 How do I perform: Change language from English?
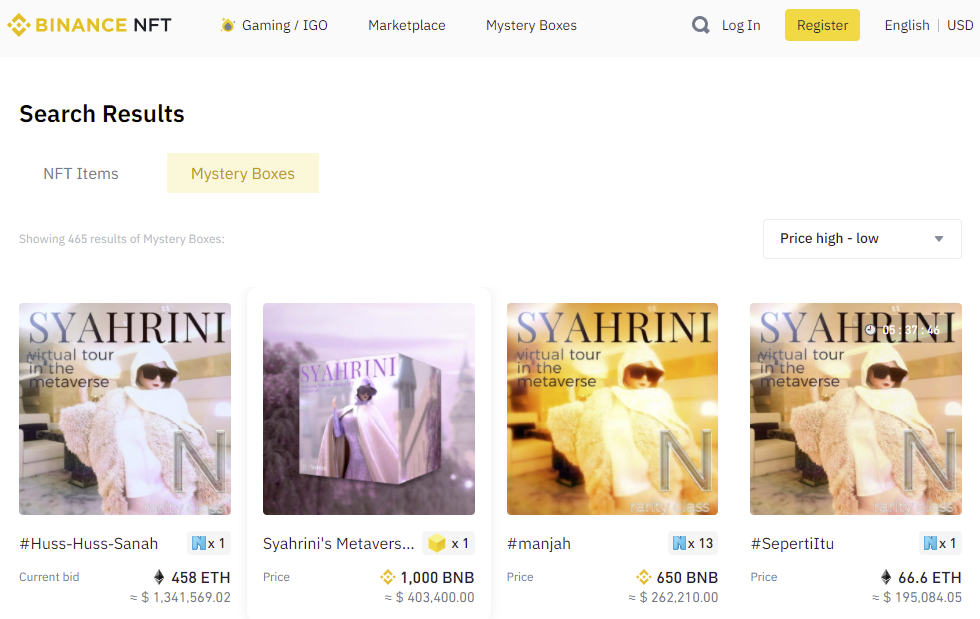pyautogui.click(x=907, y=25)
